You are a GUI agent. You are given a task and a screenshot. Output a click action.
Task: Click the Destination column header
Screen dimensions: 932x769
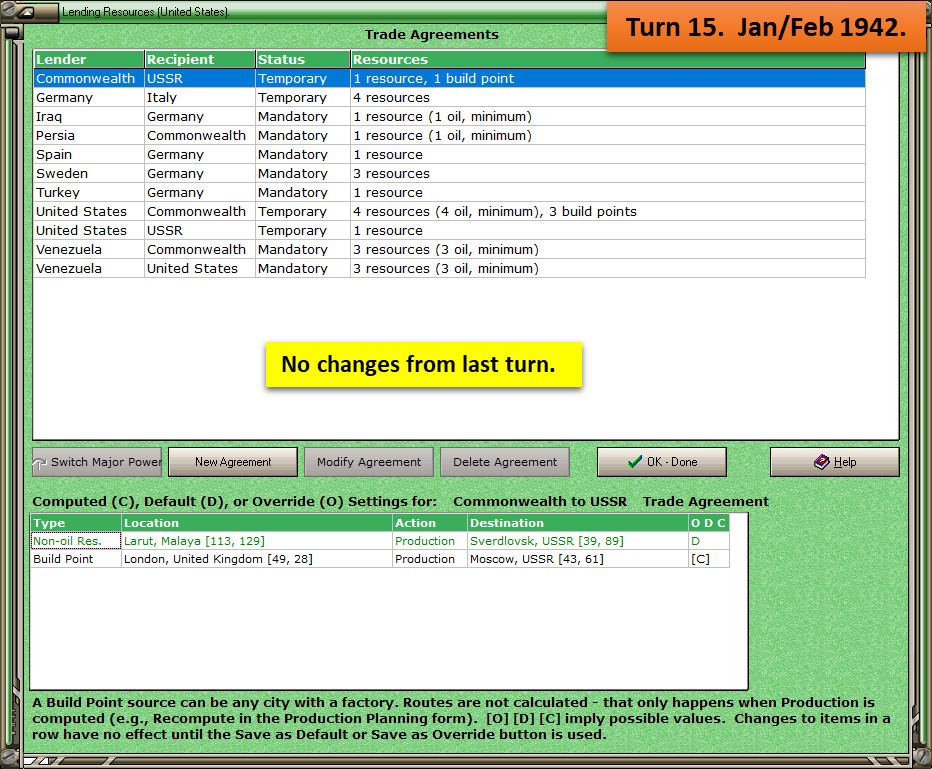pyautogui.click(x=578, y=523)
